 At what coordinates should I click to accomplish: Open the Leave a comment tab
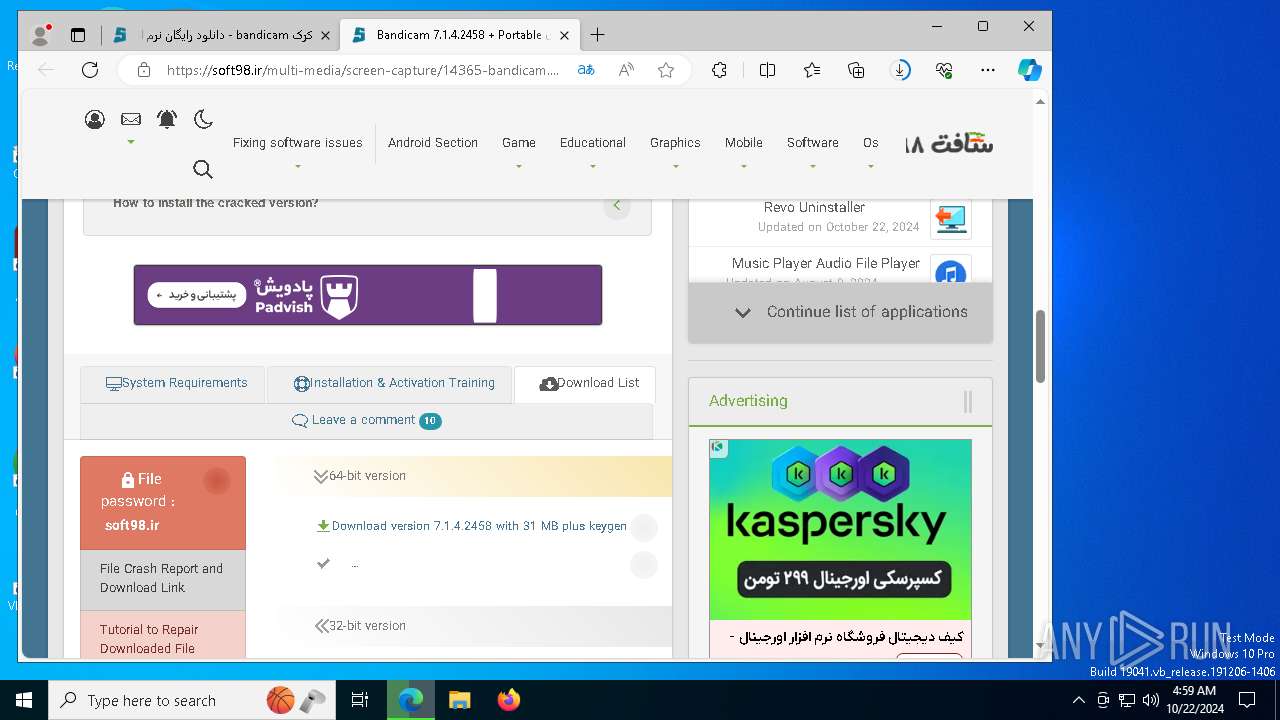point(366,421)
